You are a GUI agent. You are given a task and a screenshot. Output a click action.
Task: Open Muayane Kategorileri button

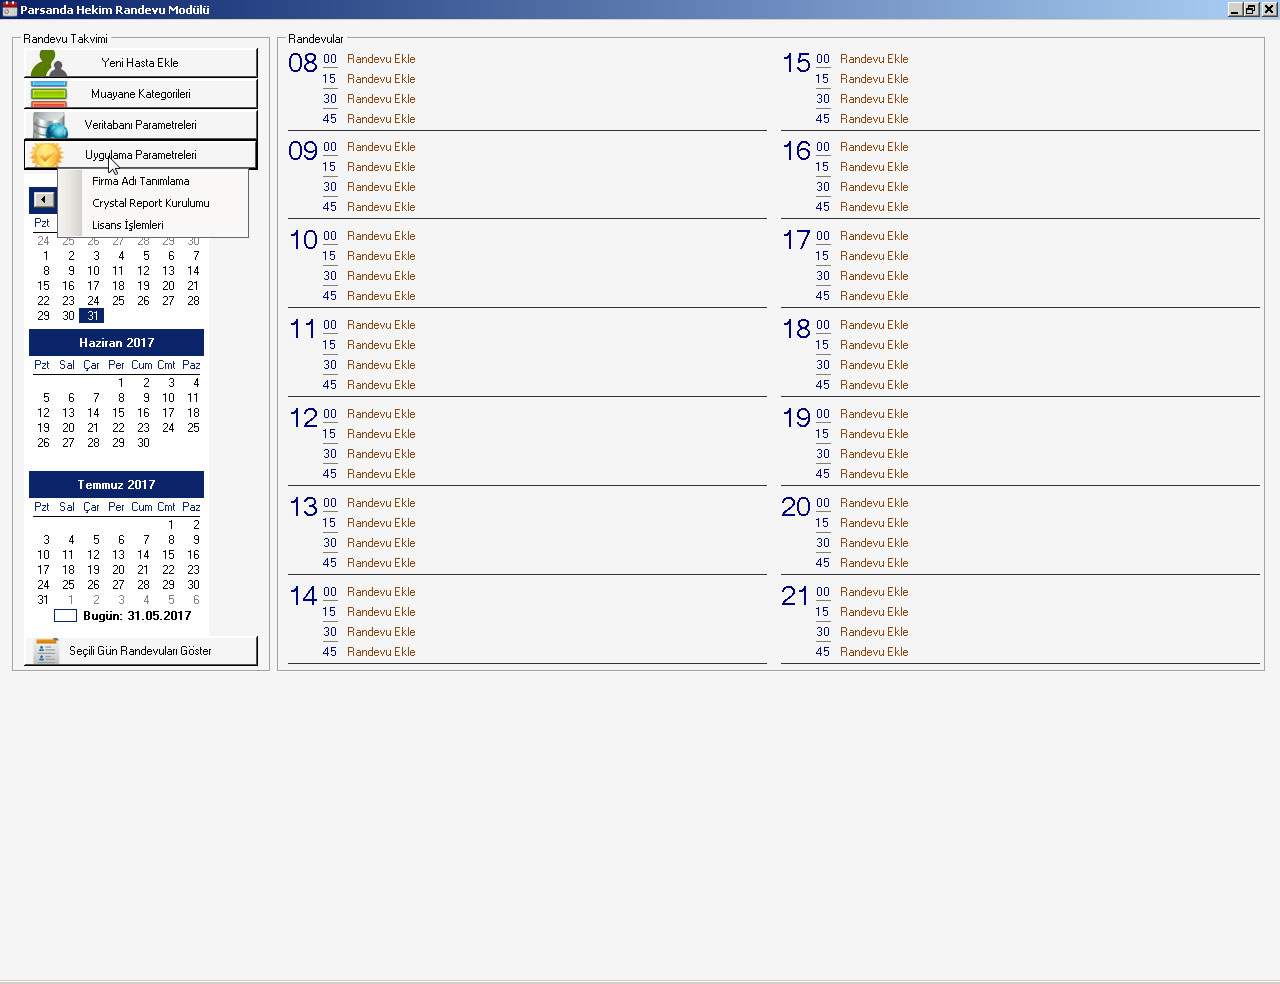[141, 94]
